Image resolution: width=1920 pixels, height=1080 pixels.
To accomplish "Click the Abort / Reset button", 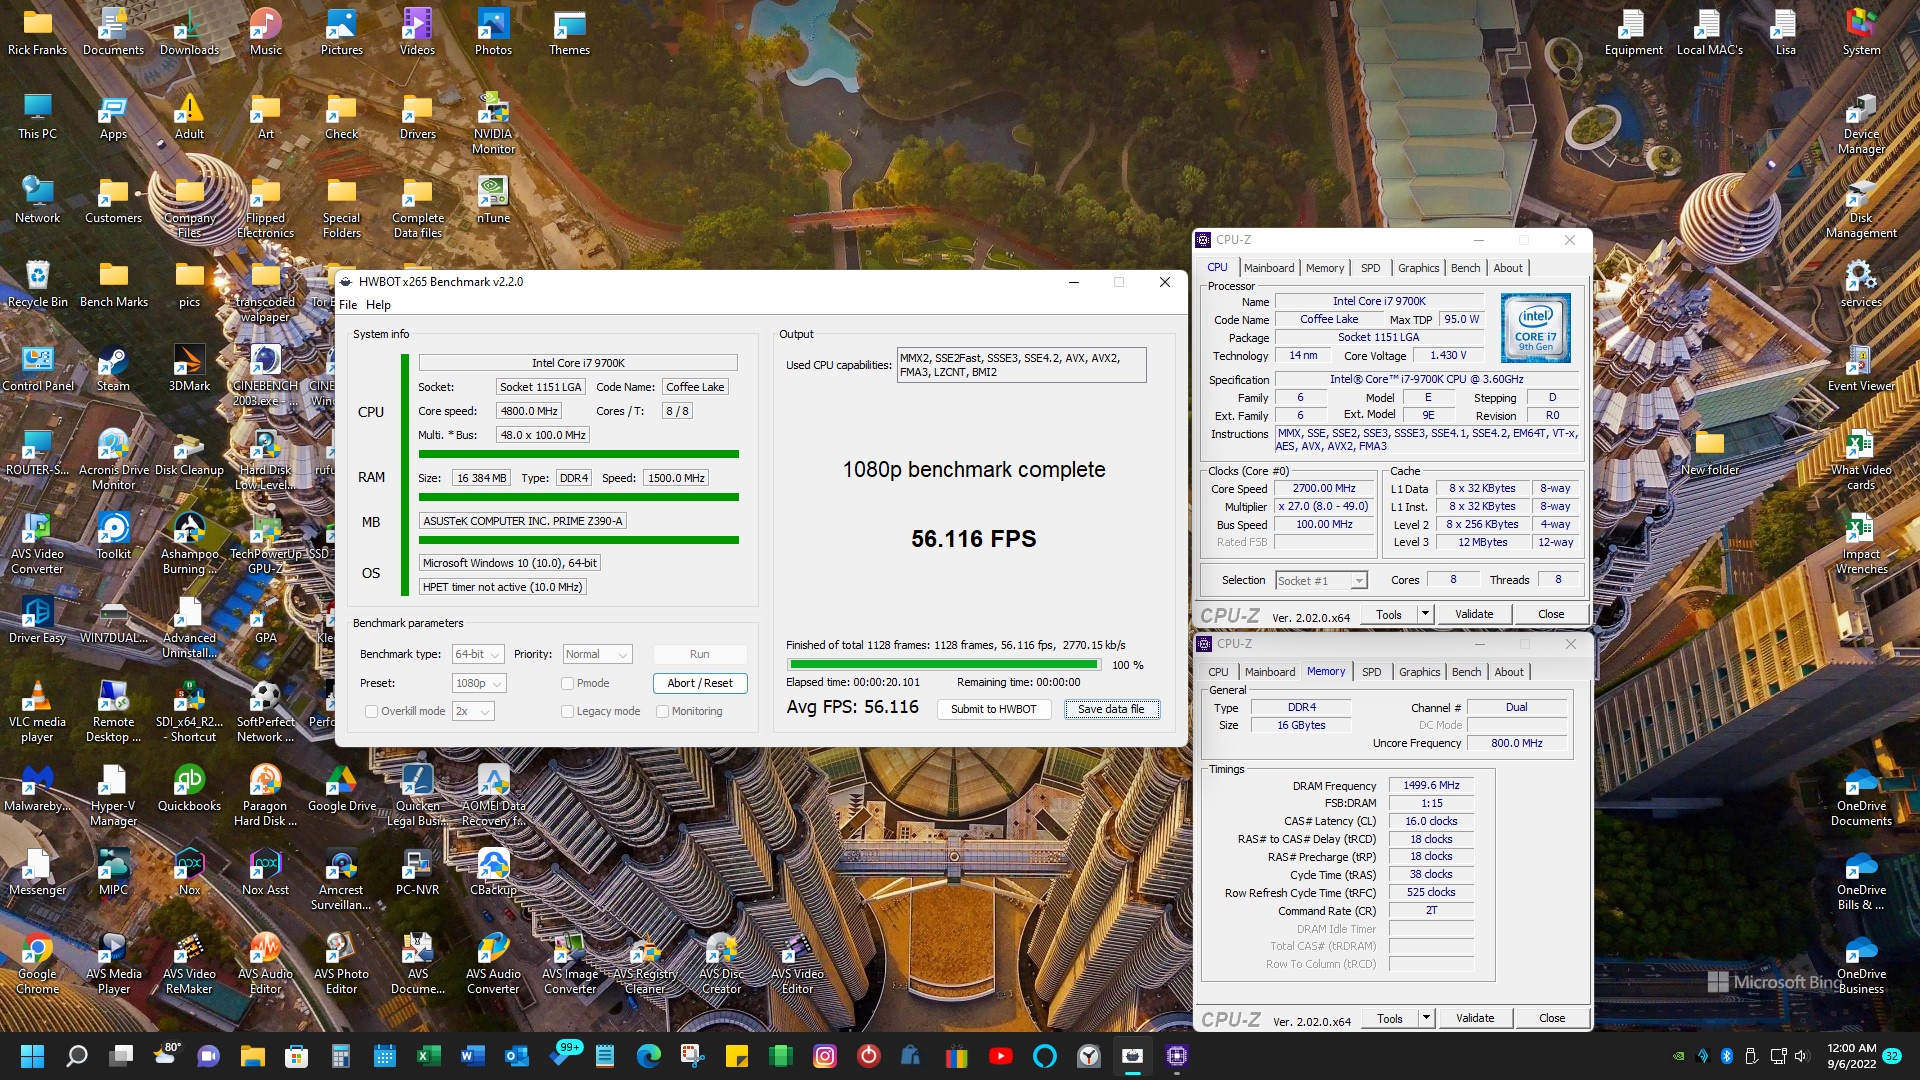I will pos(700,684).
